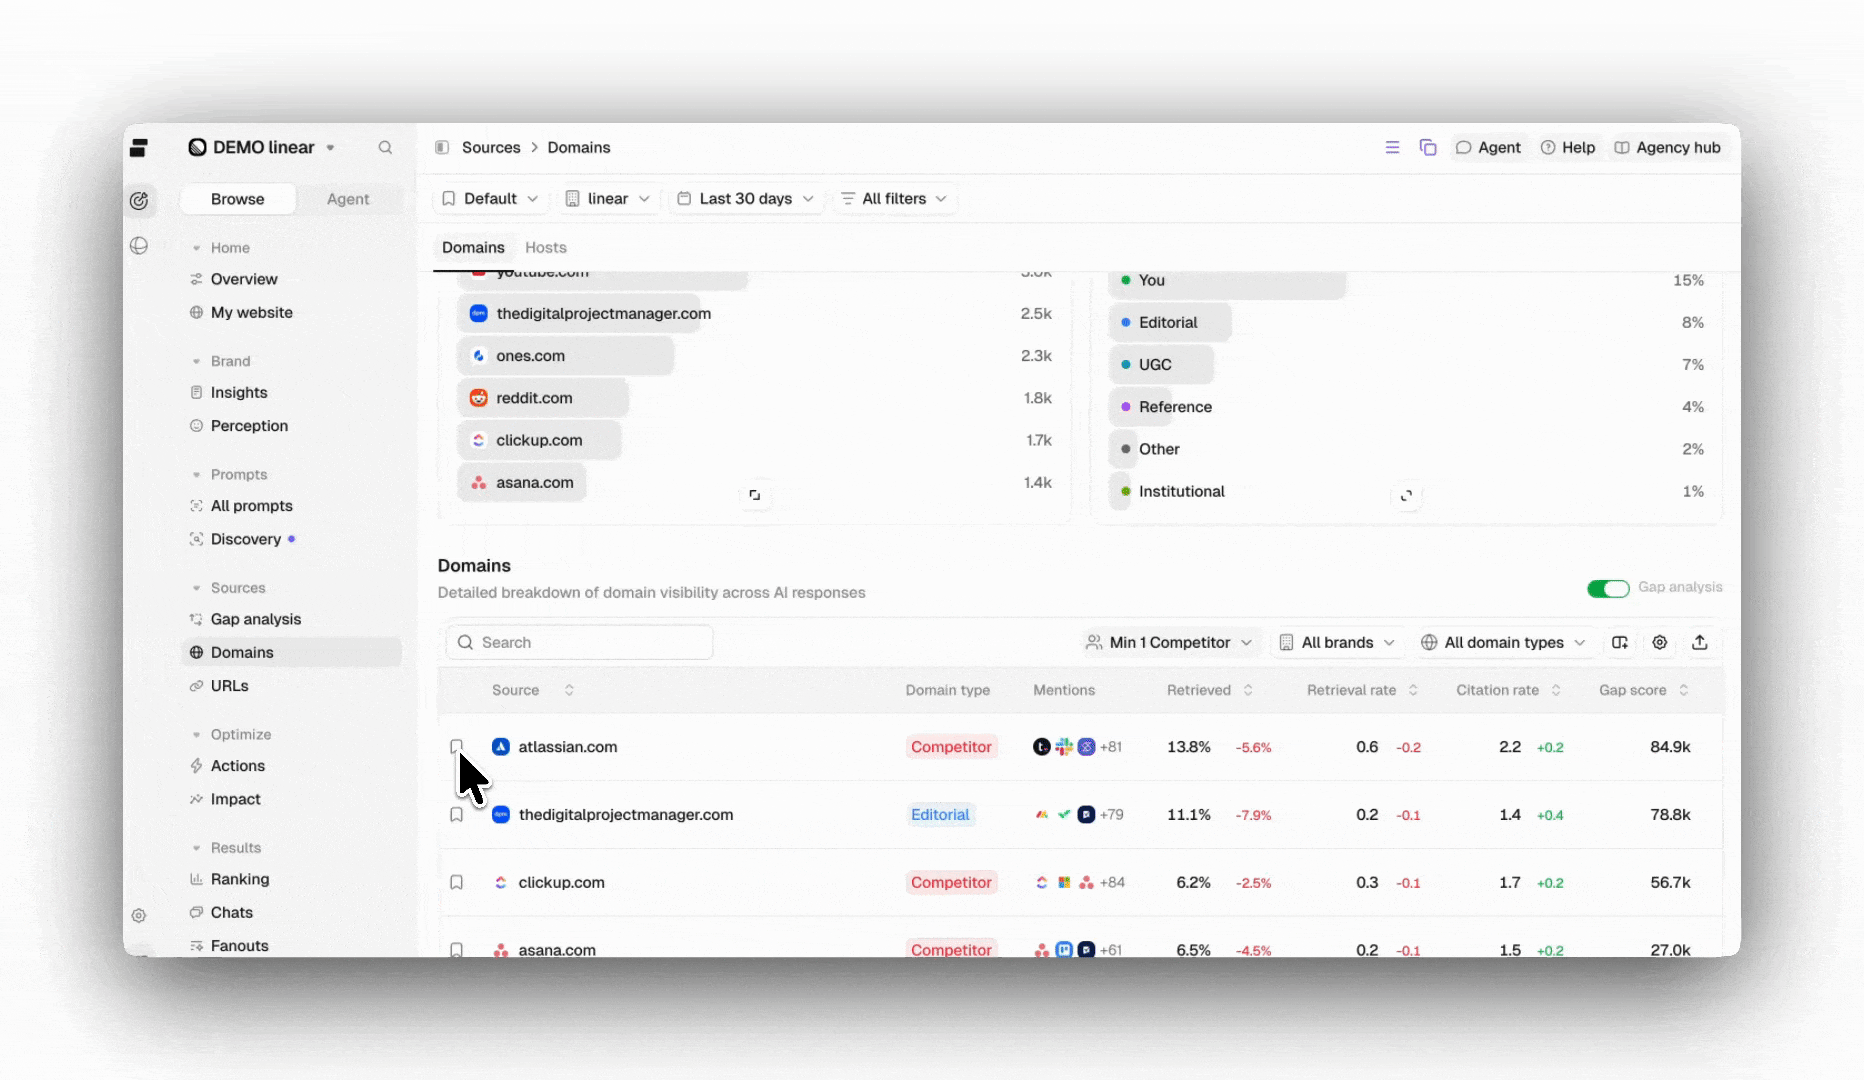Open the Default view dropdown
The height and width of the screenshot is (1080, 1864).
click(490, 198)
